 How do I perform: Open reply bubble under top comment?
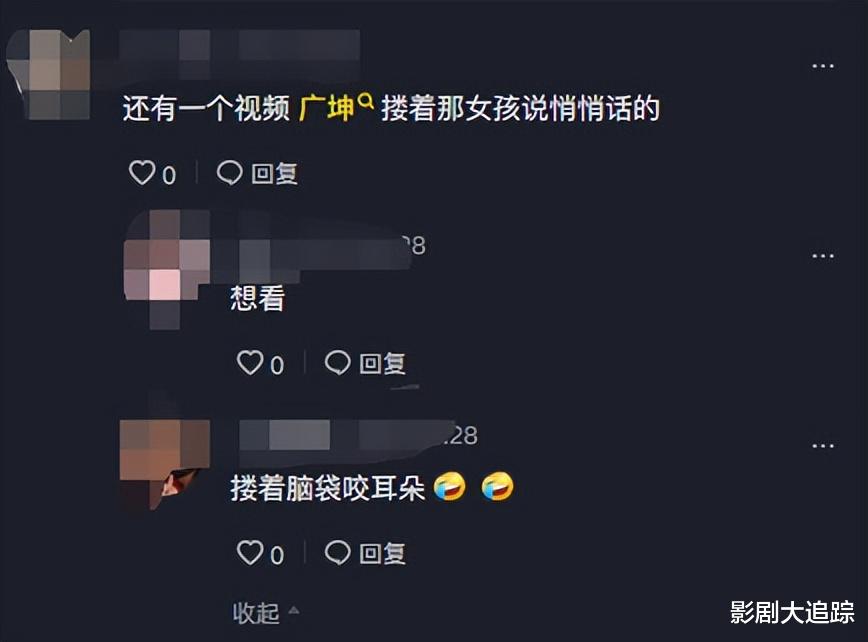pos(229,173)
